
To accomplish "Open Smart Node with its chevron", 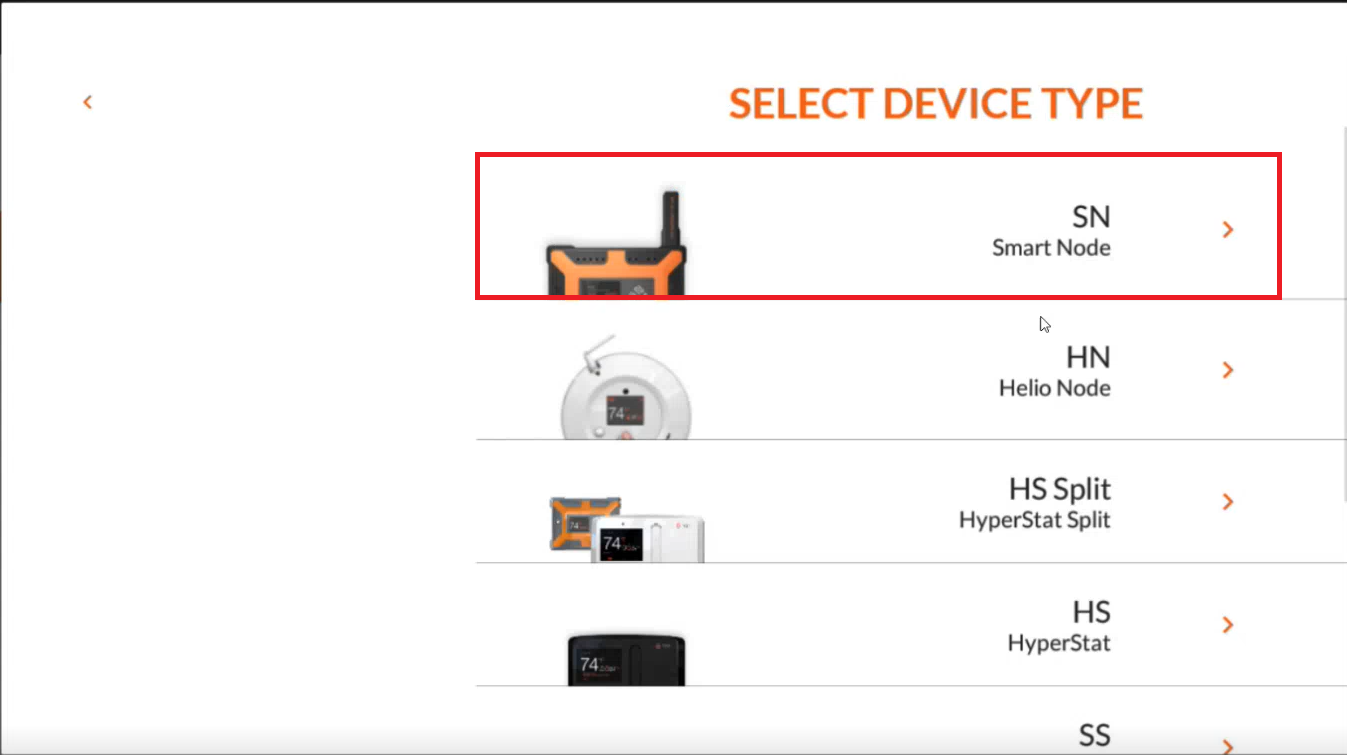I will pos(1228,230).
